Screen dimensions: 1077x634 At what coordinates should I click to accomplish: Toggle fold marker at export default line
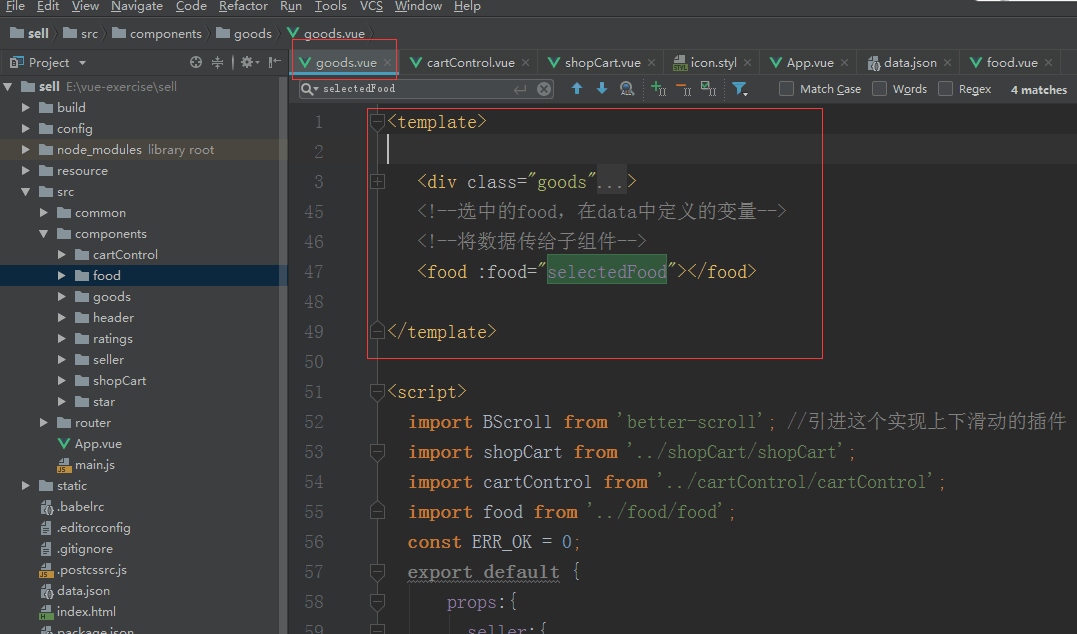tap(377, 572)
